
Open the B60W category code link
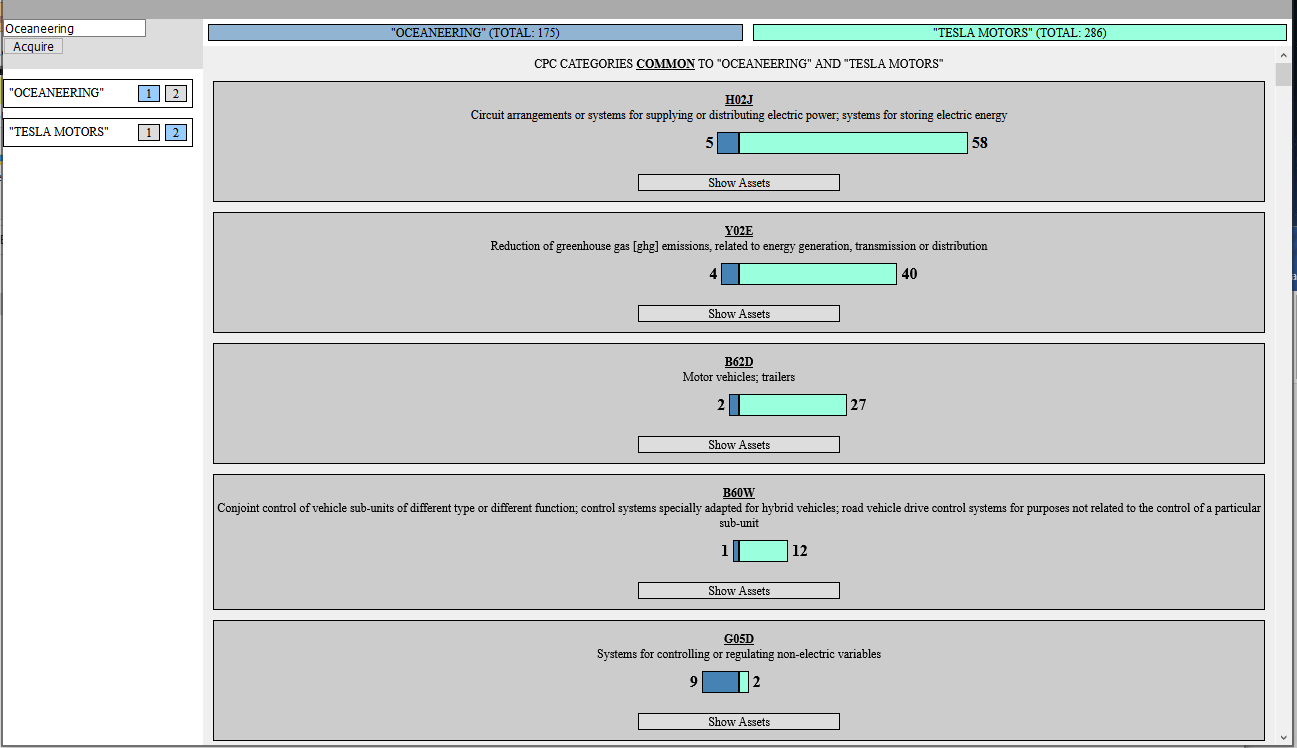[x=739, y=492]
